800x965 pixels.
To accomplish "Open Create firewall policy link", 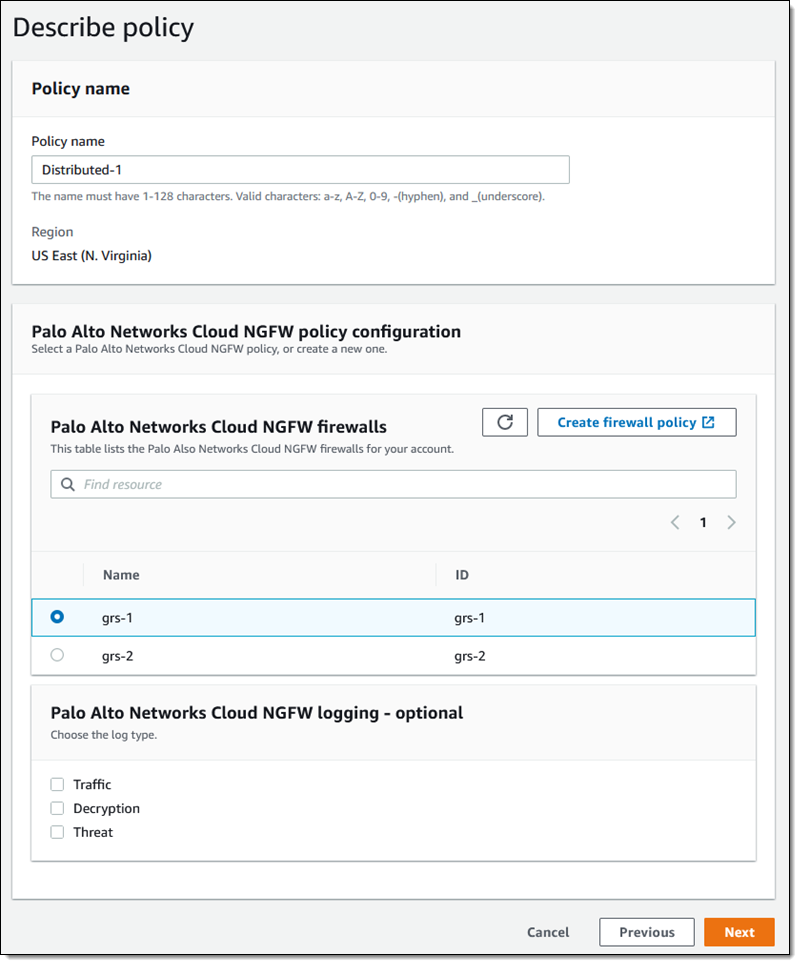I will [x=626, y=423].
